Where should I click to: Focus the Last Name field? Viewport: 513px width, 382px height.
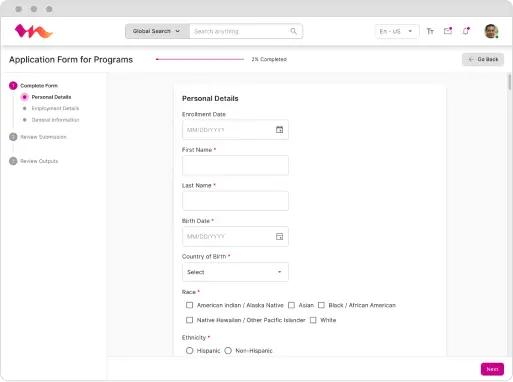235,201
